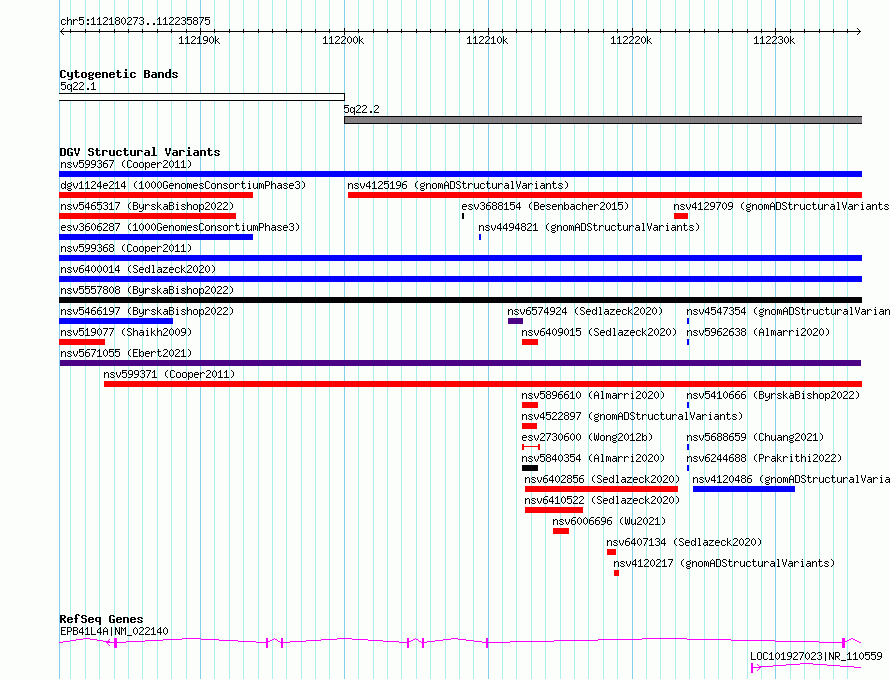Image resolution: width=890 pixels, height=679 pixels.
Task: Open nsv4125196 gnomAD structural variant label
Action: point(458,185)
